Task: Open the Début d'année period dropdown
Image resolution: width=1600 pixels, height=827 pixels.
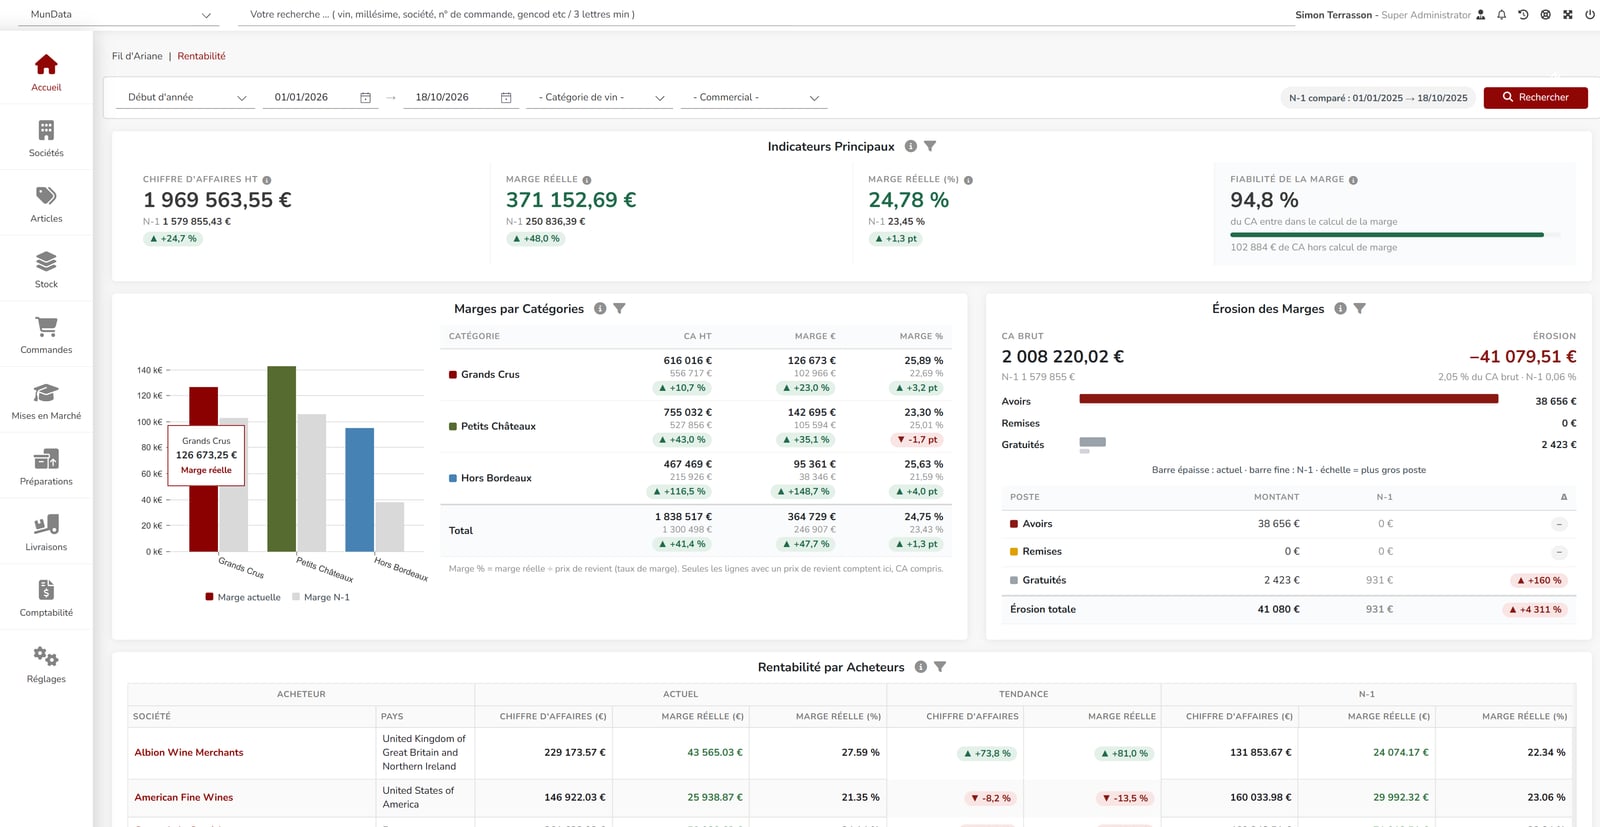Action: pos(187,98)
